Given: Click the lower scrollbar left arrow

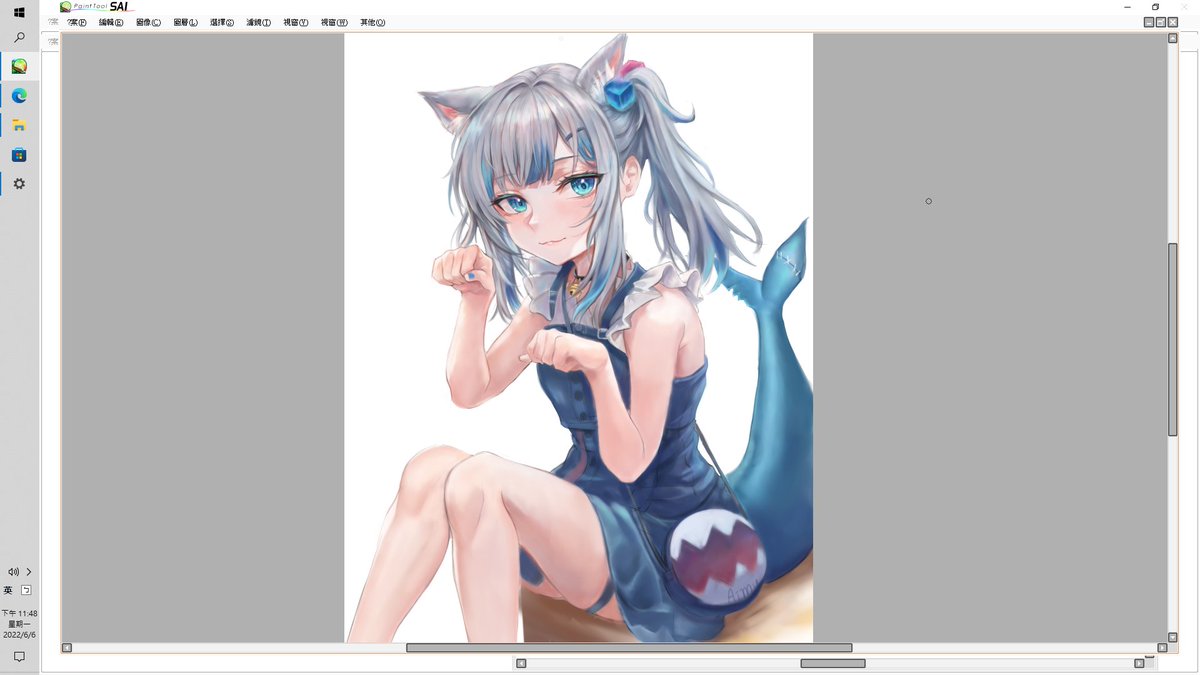Looking at the screenshot, I should click(520, 663).
